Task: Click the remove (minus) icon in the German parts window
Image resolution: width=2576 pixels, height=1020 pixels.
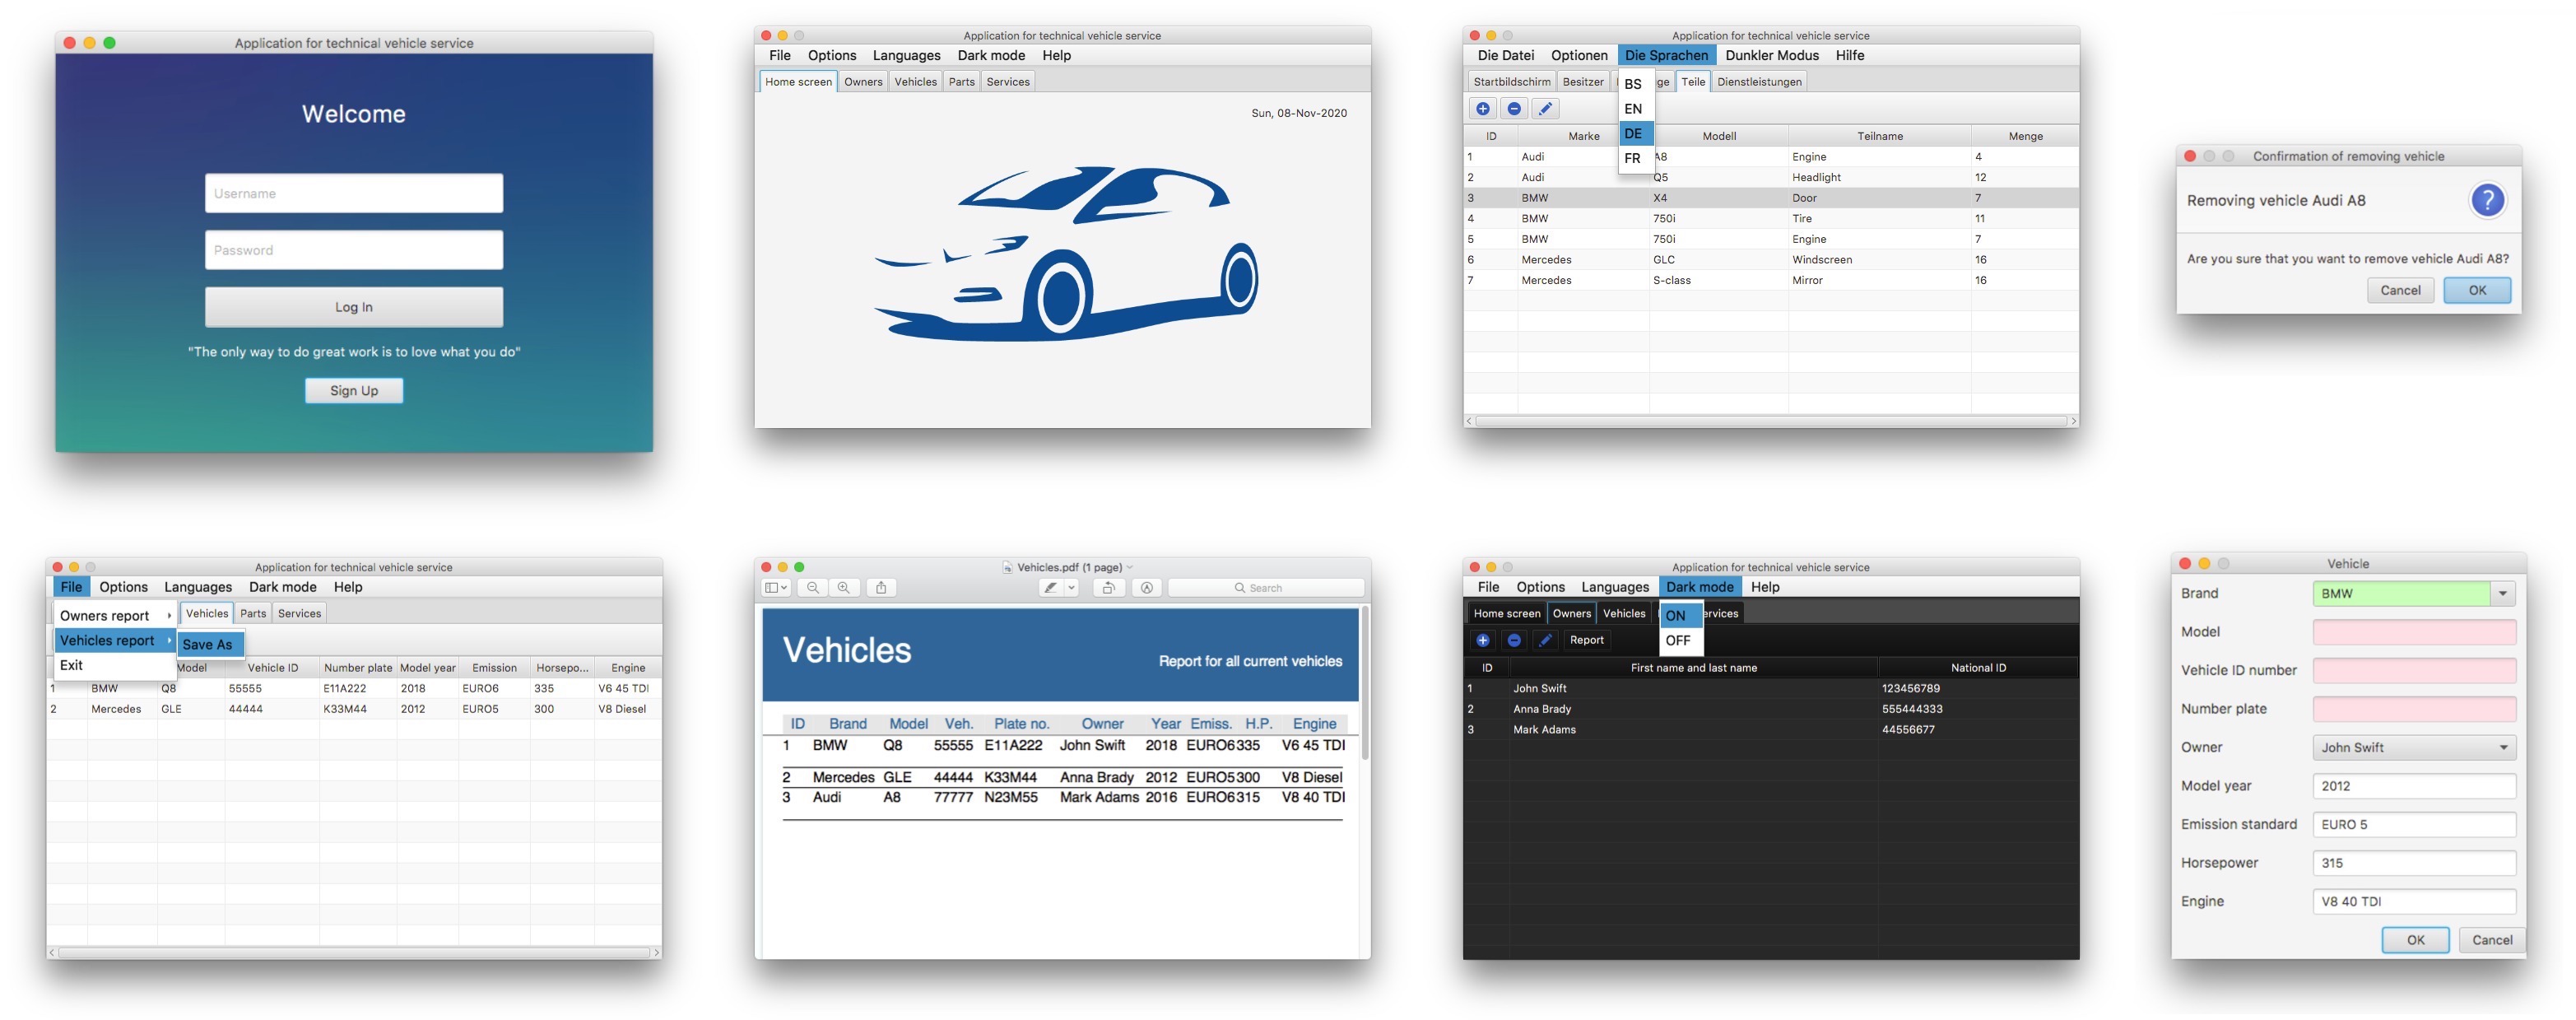Action: point(1514,109)
